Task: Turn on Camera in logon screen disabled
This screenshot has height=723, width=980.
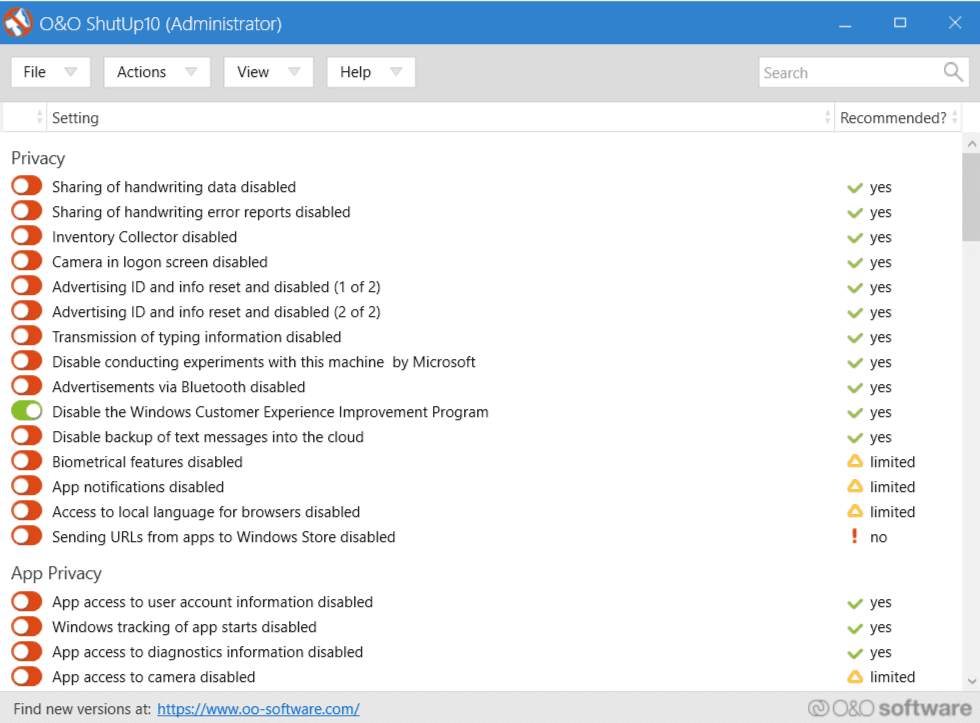Action: coord(26,261)
